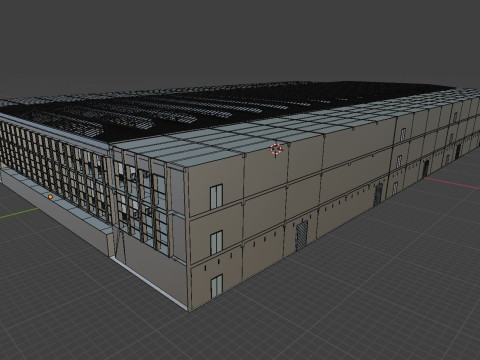Select the middle-floor window on the near corner wall
This screenshot has height=360, width=480.
point(217,242)
